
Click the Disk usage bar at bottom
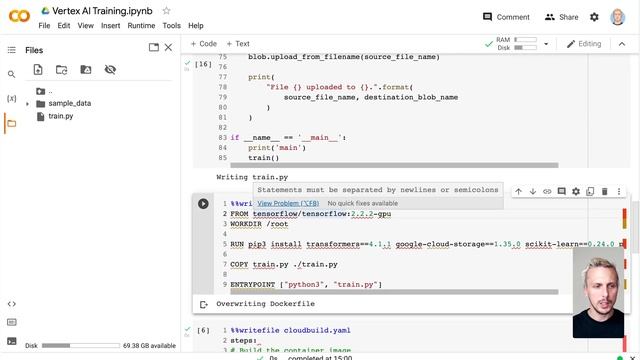tap(80, 346)
